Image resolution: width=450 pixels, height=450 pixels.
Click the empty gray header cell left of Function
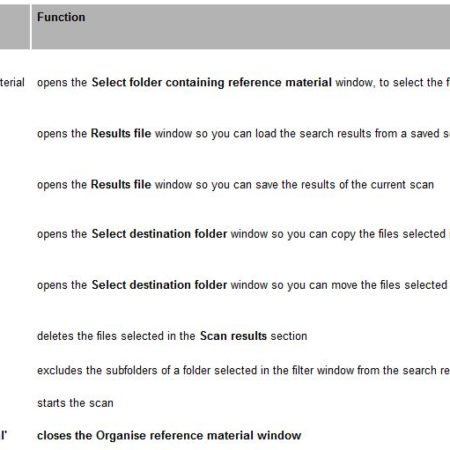tap(15, 27)
